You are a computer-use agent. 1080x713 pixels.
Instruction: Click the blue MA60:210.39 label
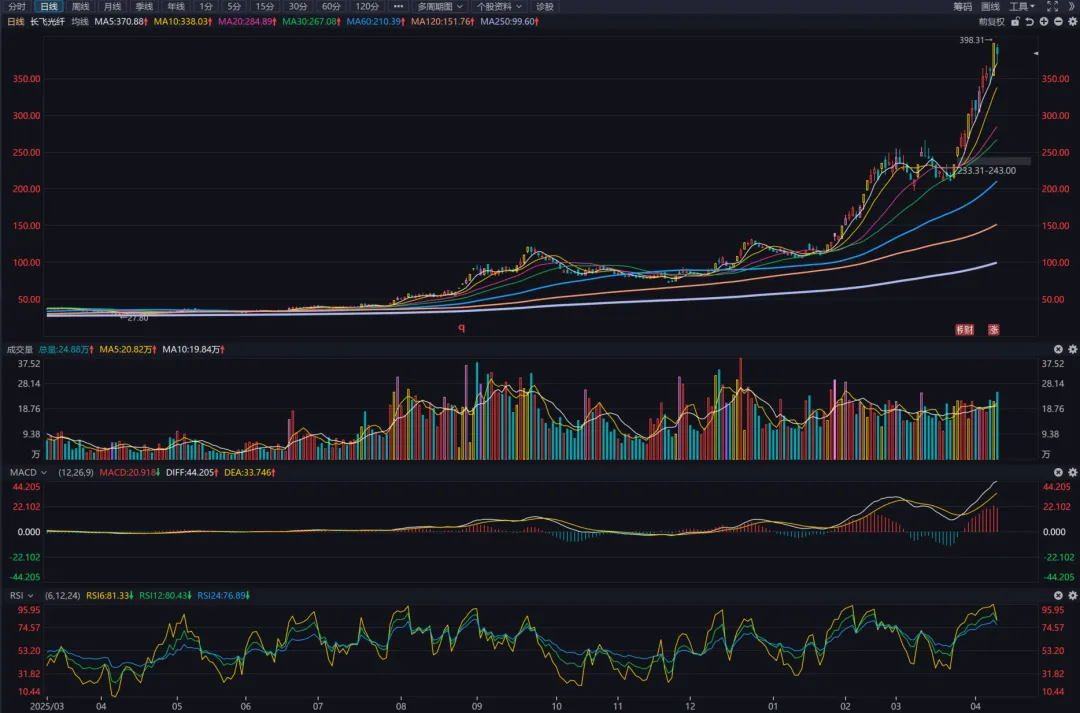375,22
